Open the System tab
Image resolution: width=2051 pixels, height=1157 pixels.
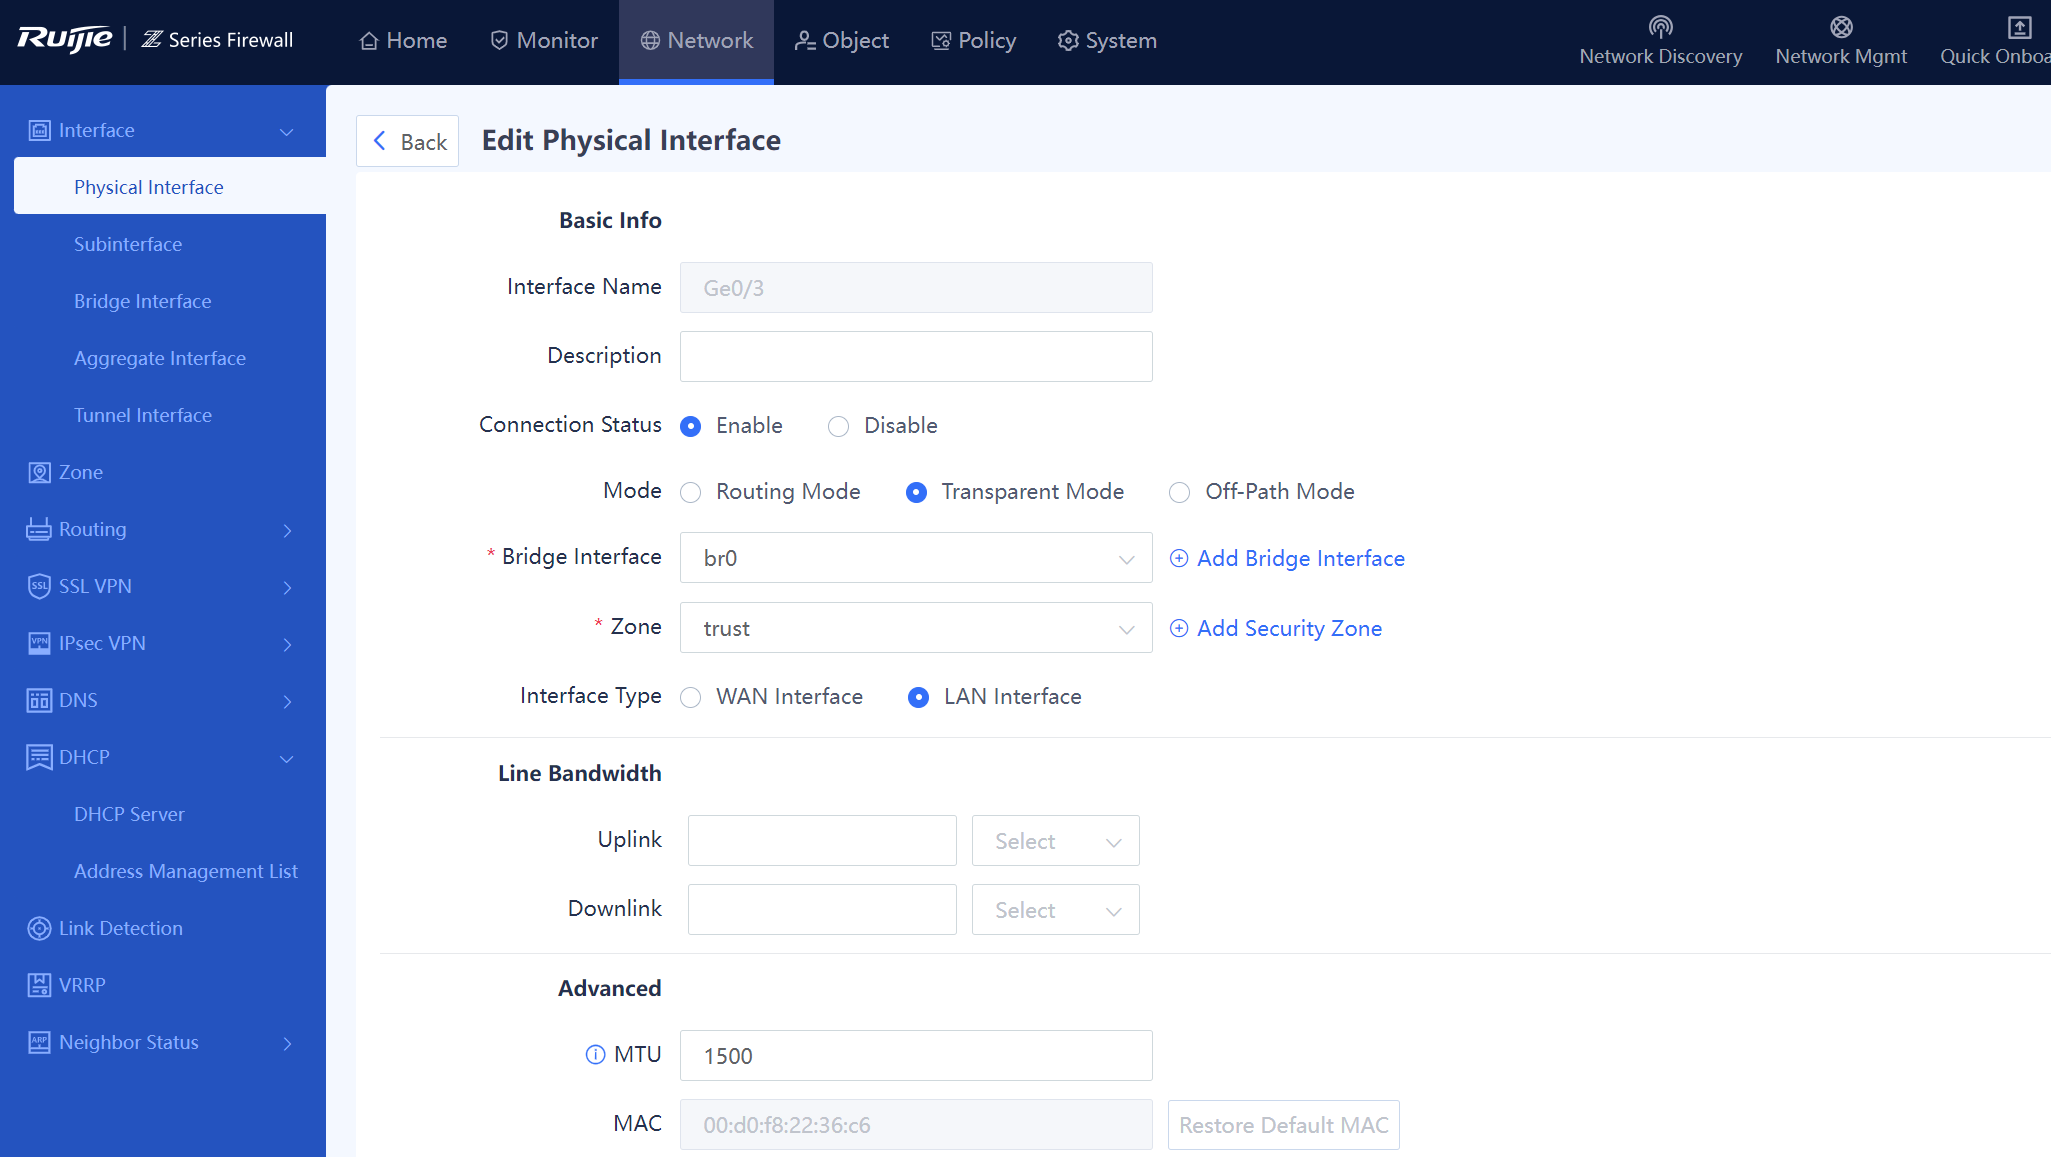tap(1107, 40)
